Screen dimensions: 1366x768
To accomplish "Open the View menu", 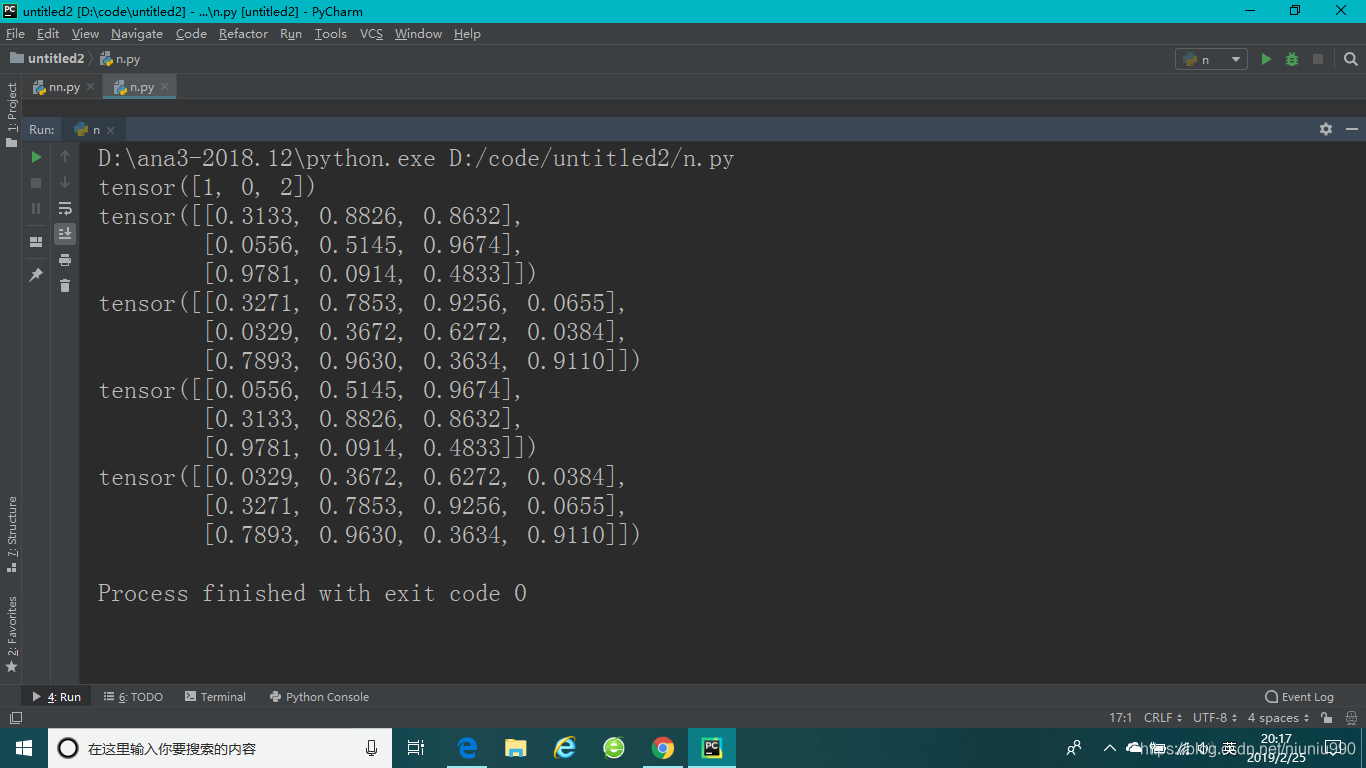I will tap(85, 33).
